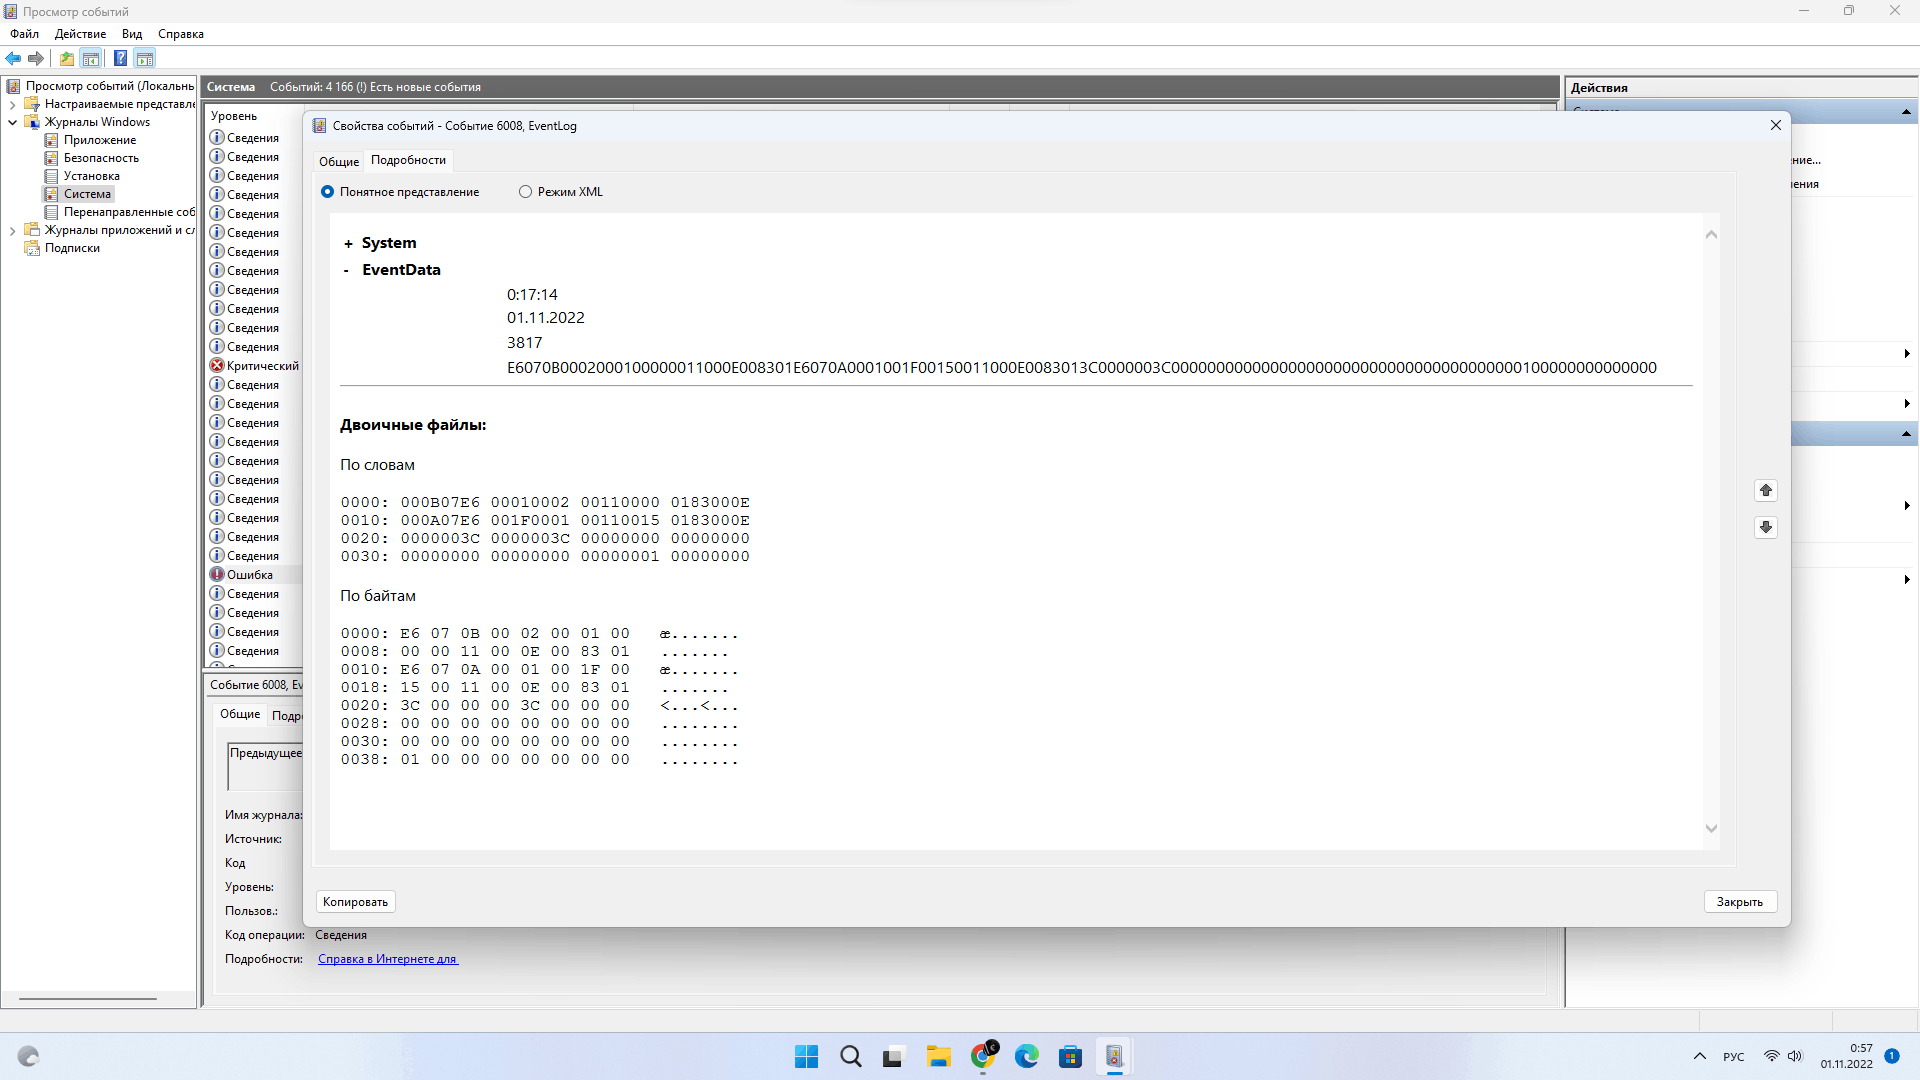Screen dimensions: 1920x1080
Task: Collapse the lower Actions pane section arrow
Action: pyautogui.click(x=1906, y=434)
